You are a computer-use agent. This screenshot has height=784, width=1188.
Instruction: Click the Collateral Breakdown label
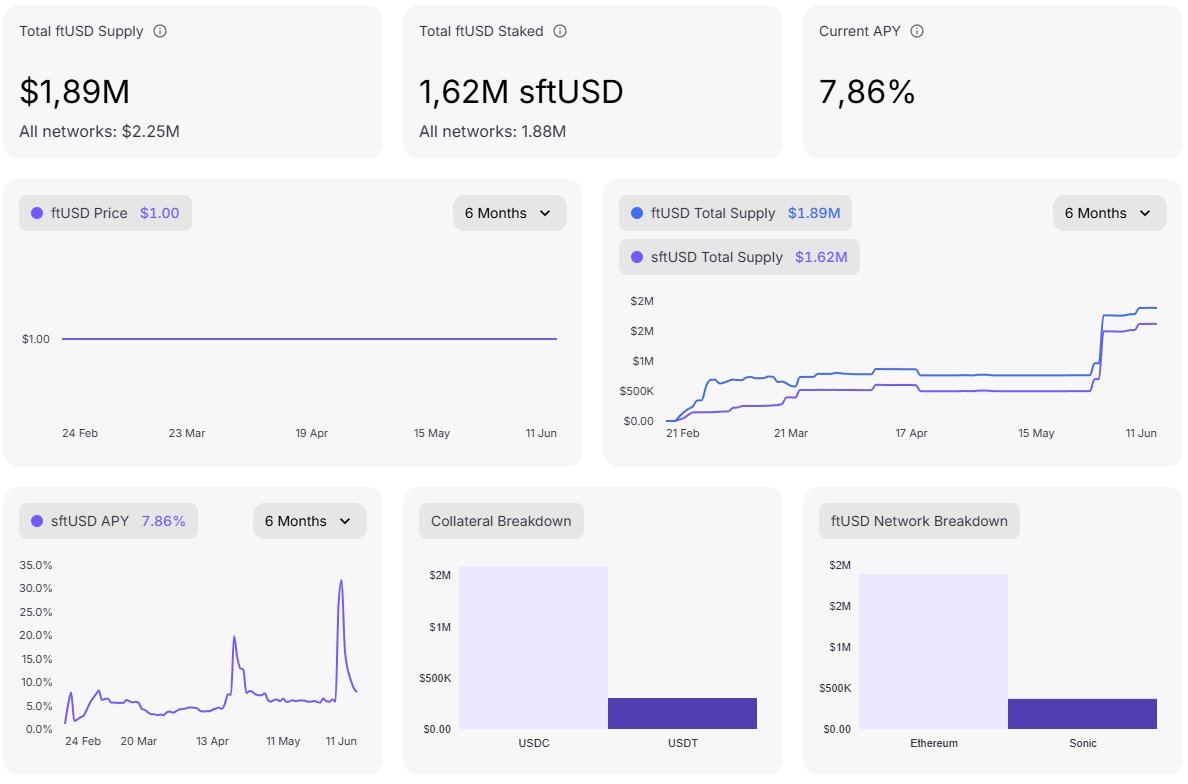(x=501, y=521)
